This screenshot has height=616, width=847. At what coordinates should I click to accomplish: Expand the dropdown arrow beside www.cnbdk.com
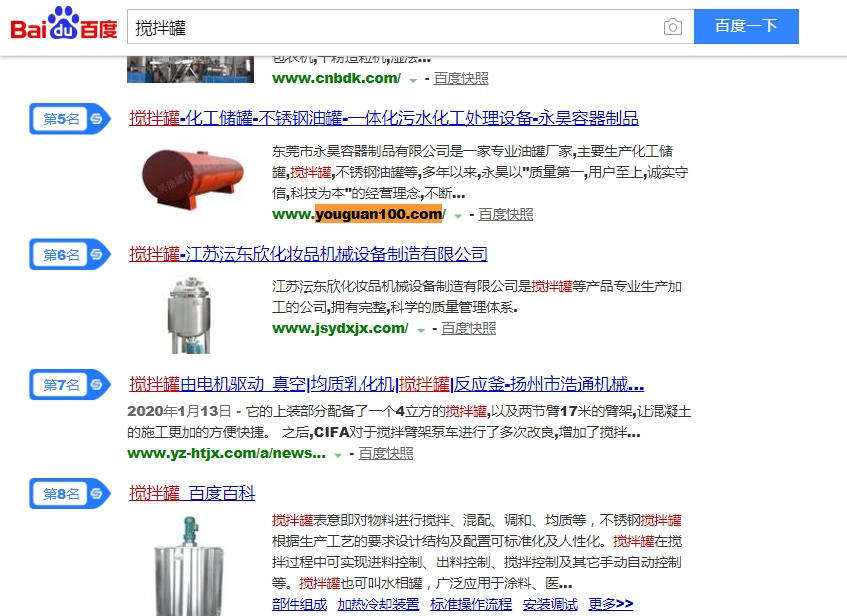click(x=413, y=80)
